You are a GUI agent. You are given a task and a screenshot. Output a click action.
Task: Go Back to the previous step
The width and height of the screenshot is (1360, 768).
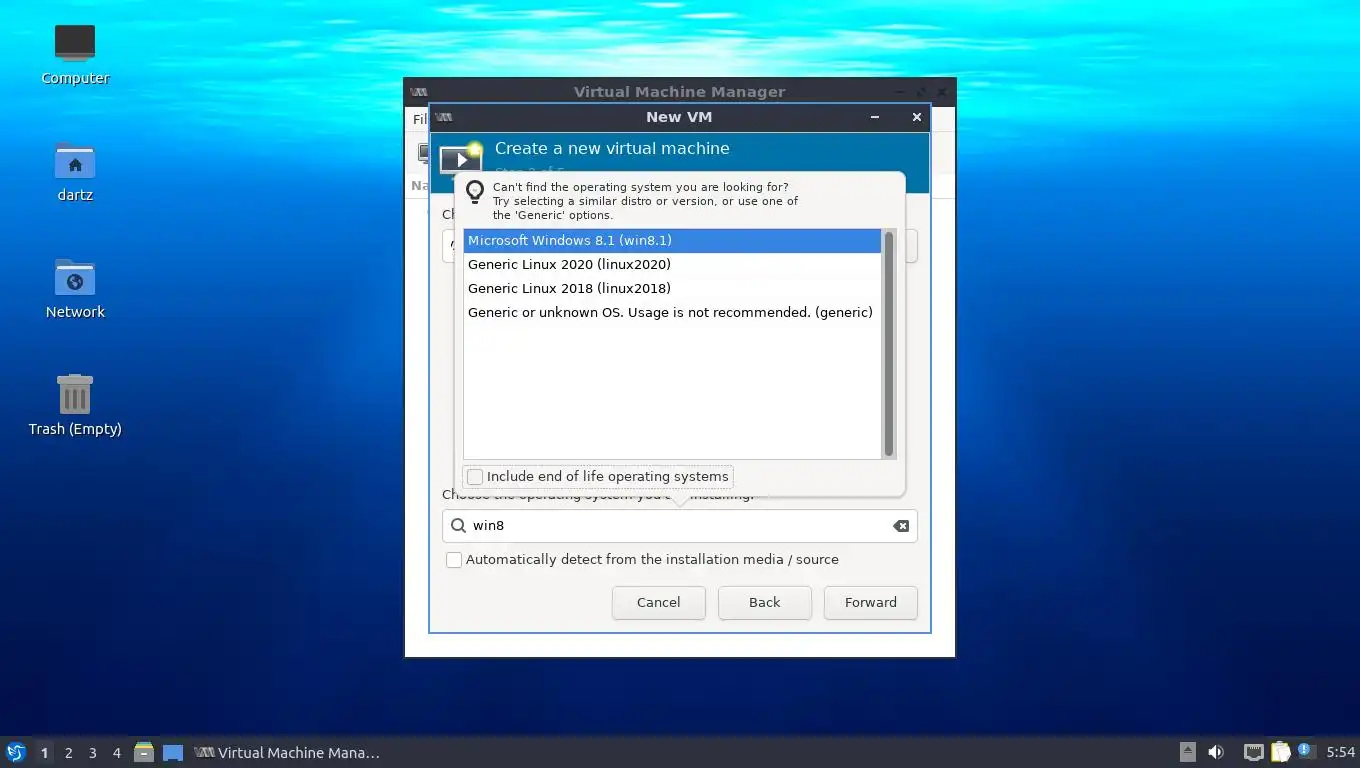click(x=765, y=603)
